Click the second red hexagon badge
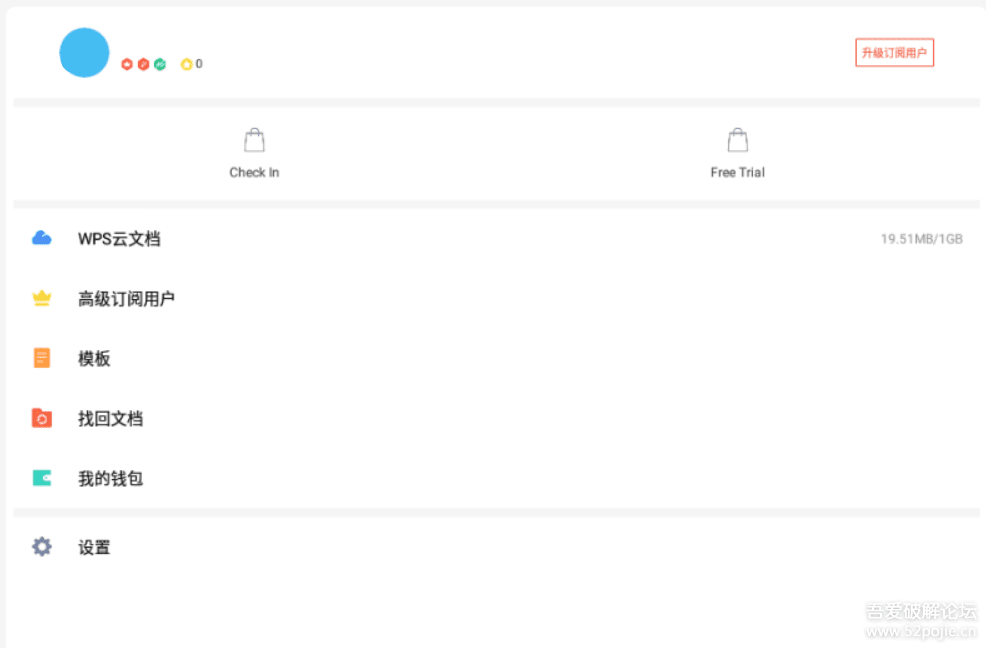The image size is (986, 648). tap(143, 64)
